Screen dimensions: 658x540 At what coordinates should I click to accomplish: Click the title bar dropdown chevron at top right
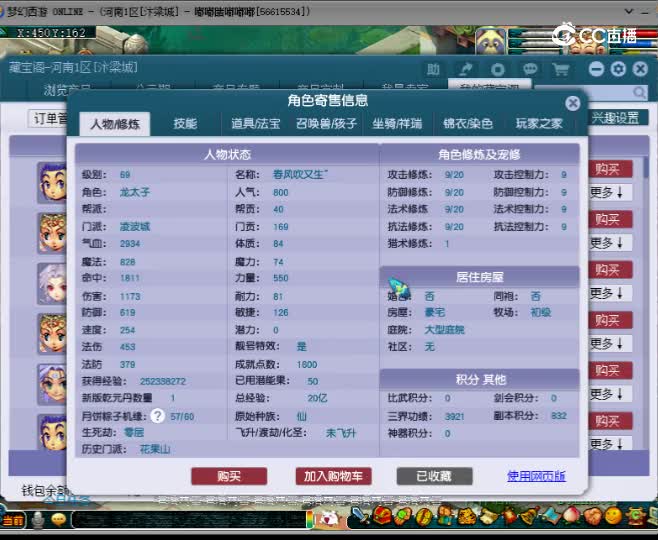click(x=629, y=11)
